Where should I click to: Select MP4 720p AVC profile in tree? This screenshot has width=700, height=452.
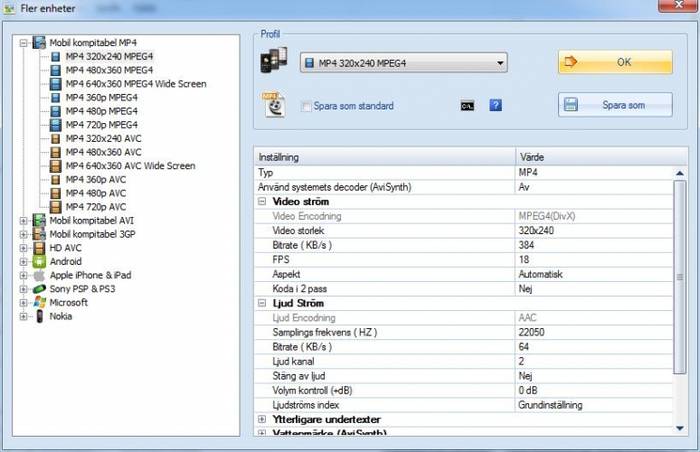pyautogui.click(x=96, y=207)
